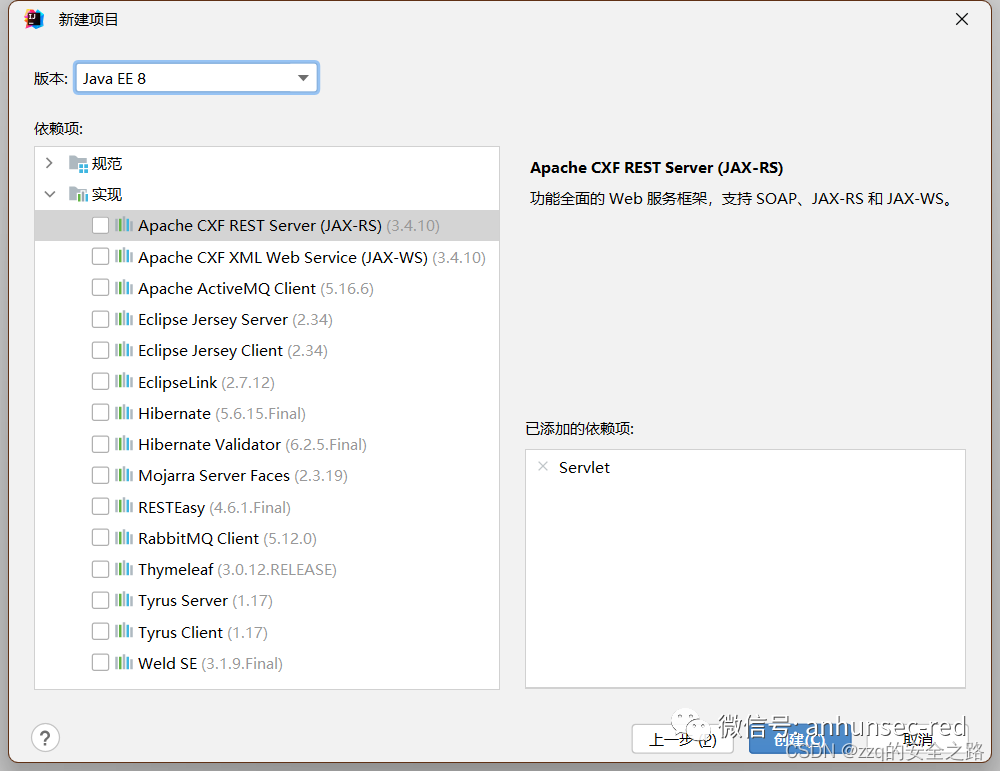The width and height of the screenshot is (1000, 771).
Task: Click the library icon beside Apache CXF XML Web Service
Action: [124, 256]
